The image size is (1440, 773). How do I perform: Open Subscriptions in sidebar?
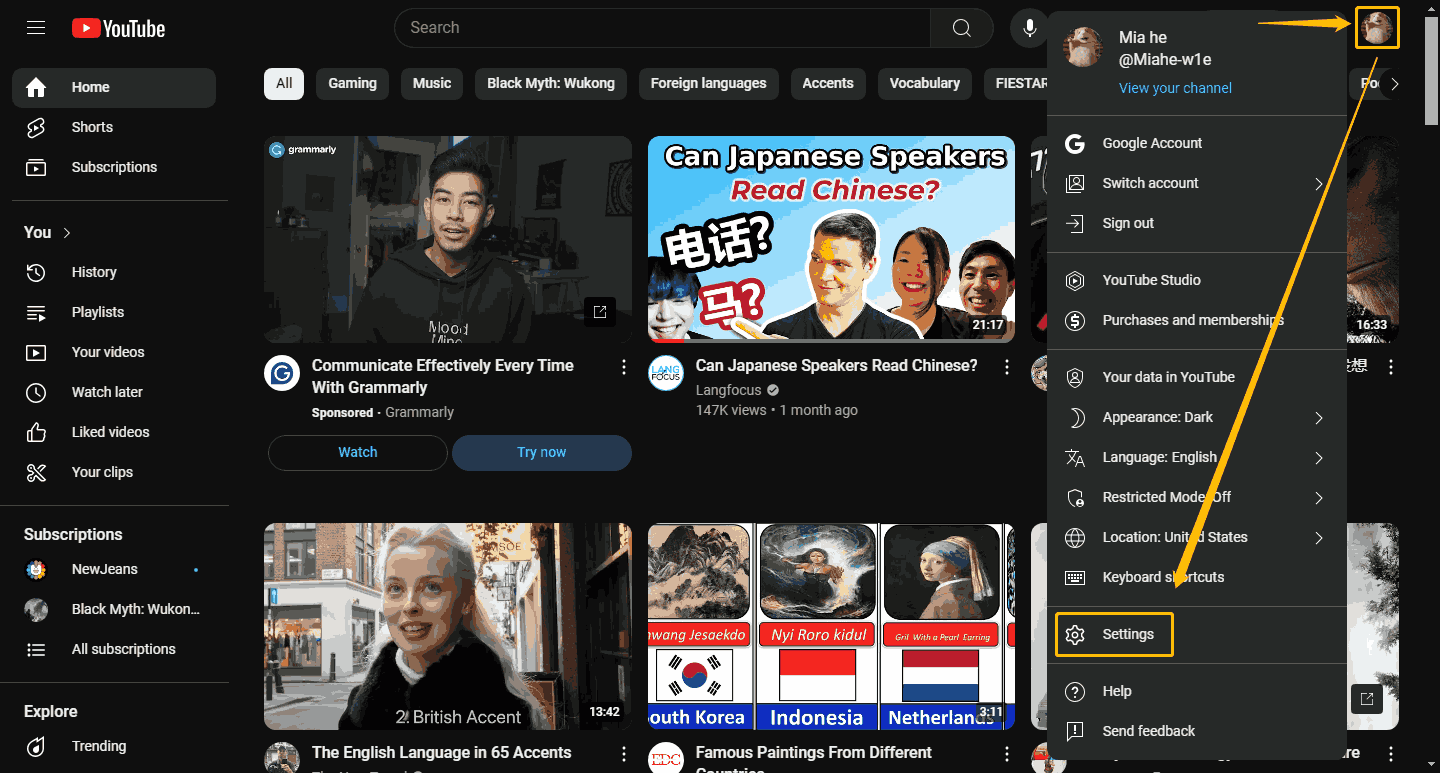pyautogui.click(x=114, y=167)
